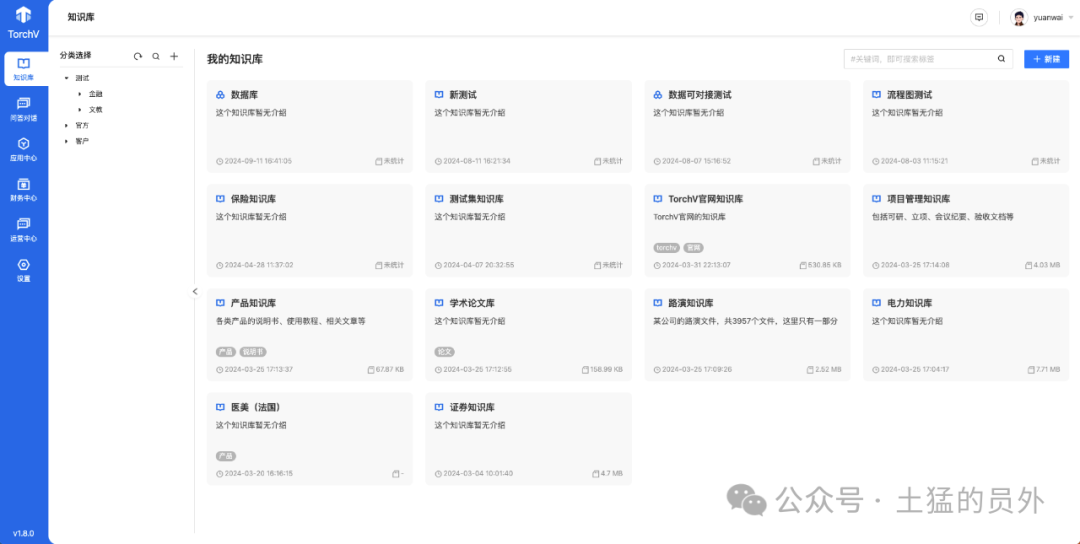1080x544 pixels.
Task: Select the 测试 category label
Action: pyautogui.click(x=82, y=79)
